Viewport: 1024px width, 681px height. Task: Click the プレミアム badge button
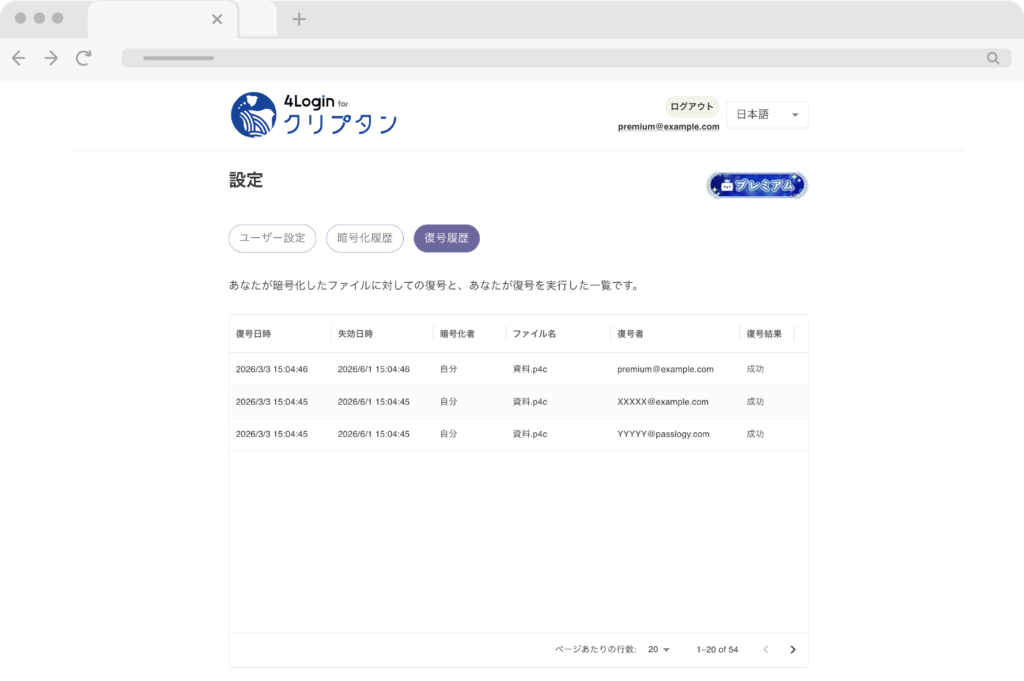pos(757,185)
